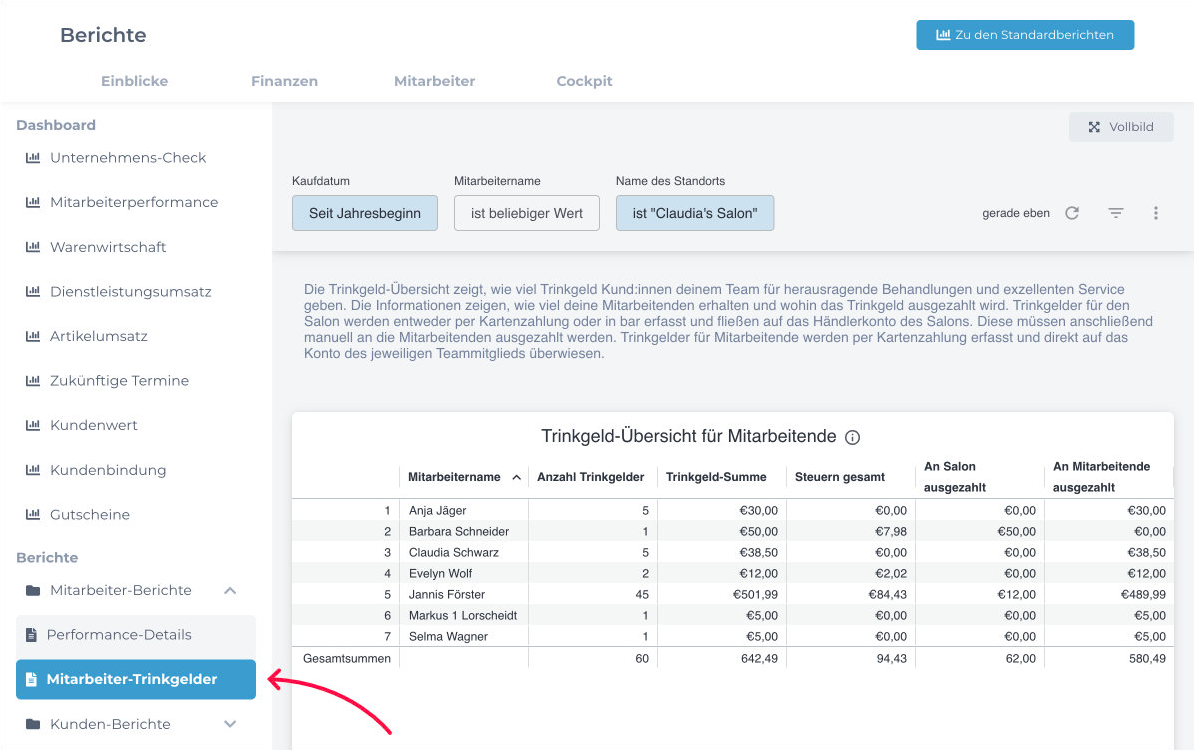Switch to the Einblicke tab
The height and width of the screenshot is (750, 1194).
[135, 81]
